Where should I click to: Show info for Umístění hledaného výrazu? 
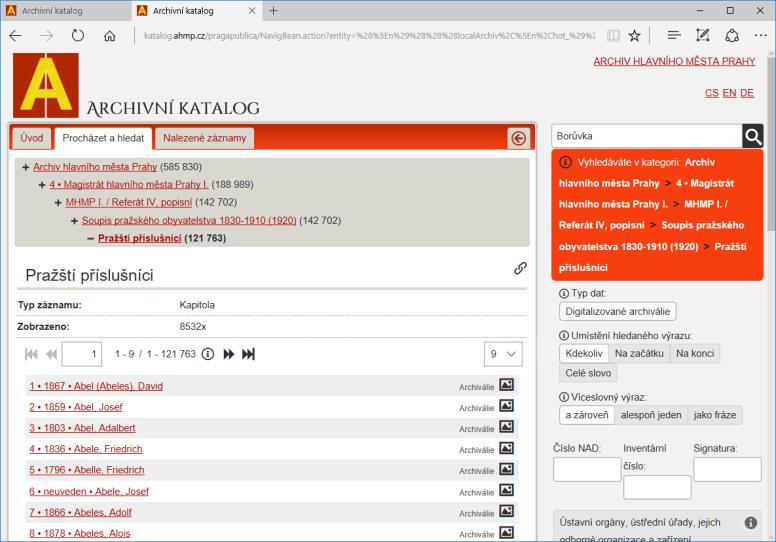click(563, 336)
